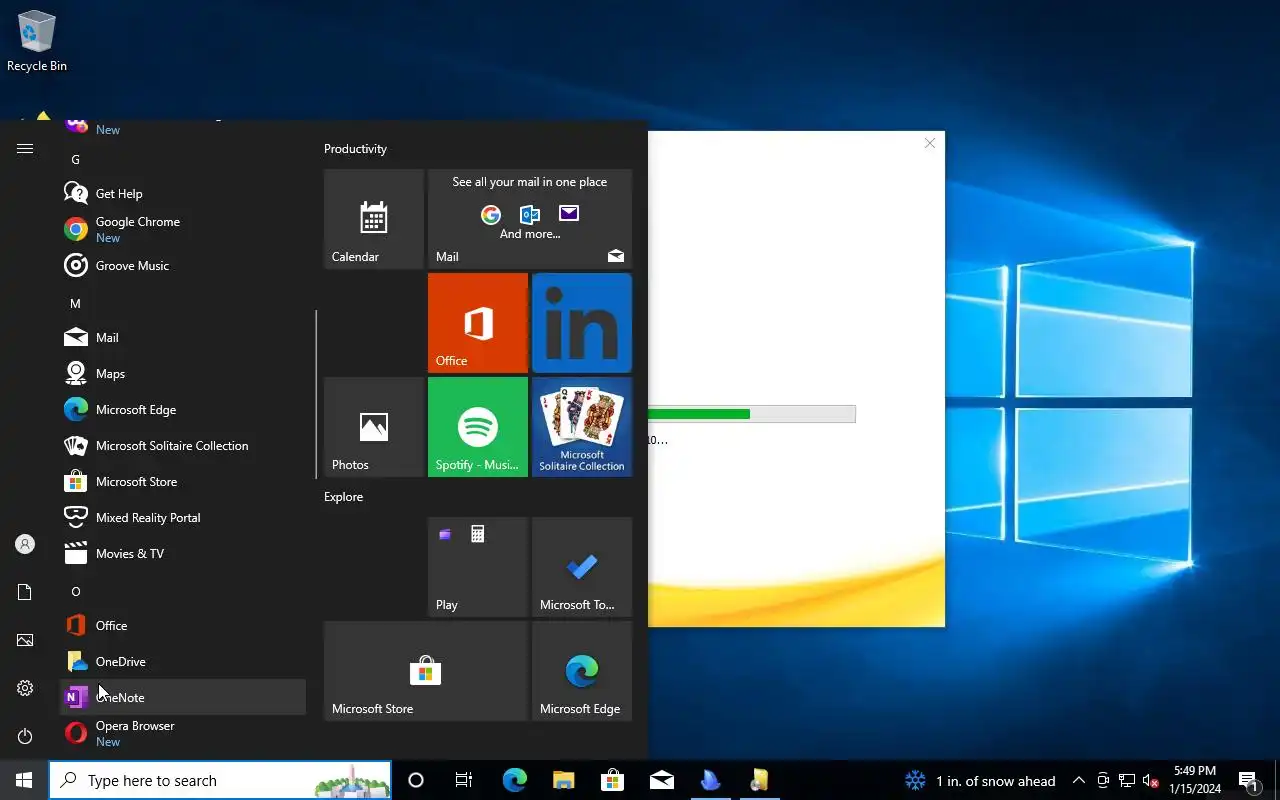Focus the Type here to search box
Screen dimensions: 1280x800
click(x=220, y=780)
